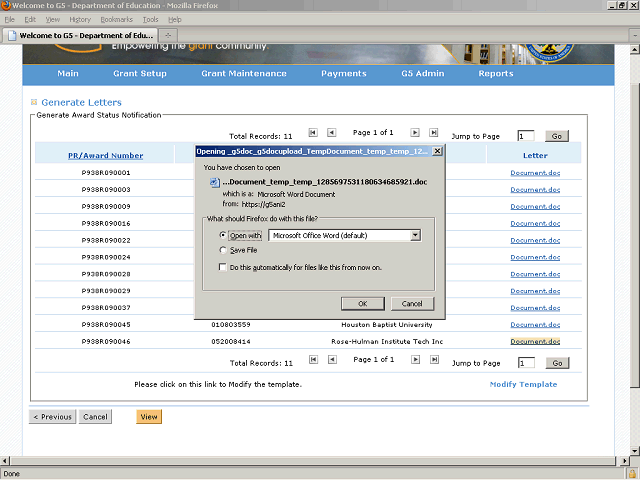
Task: Open the Edit menu
Action: coord(30,19)
